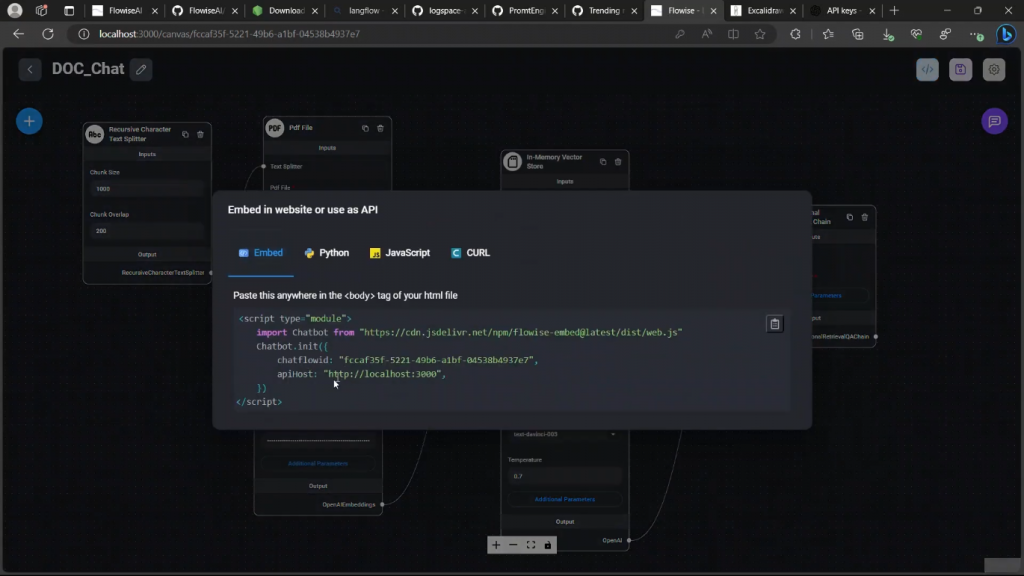Edit the DOC_Chat name with the pencil icon

coord(141,69)
